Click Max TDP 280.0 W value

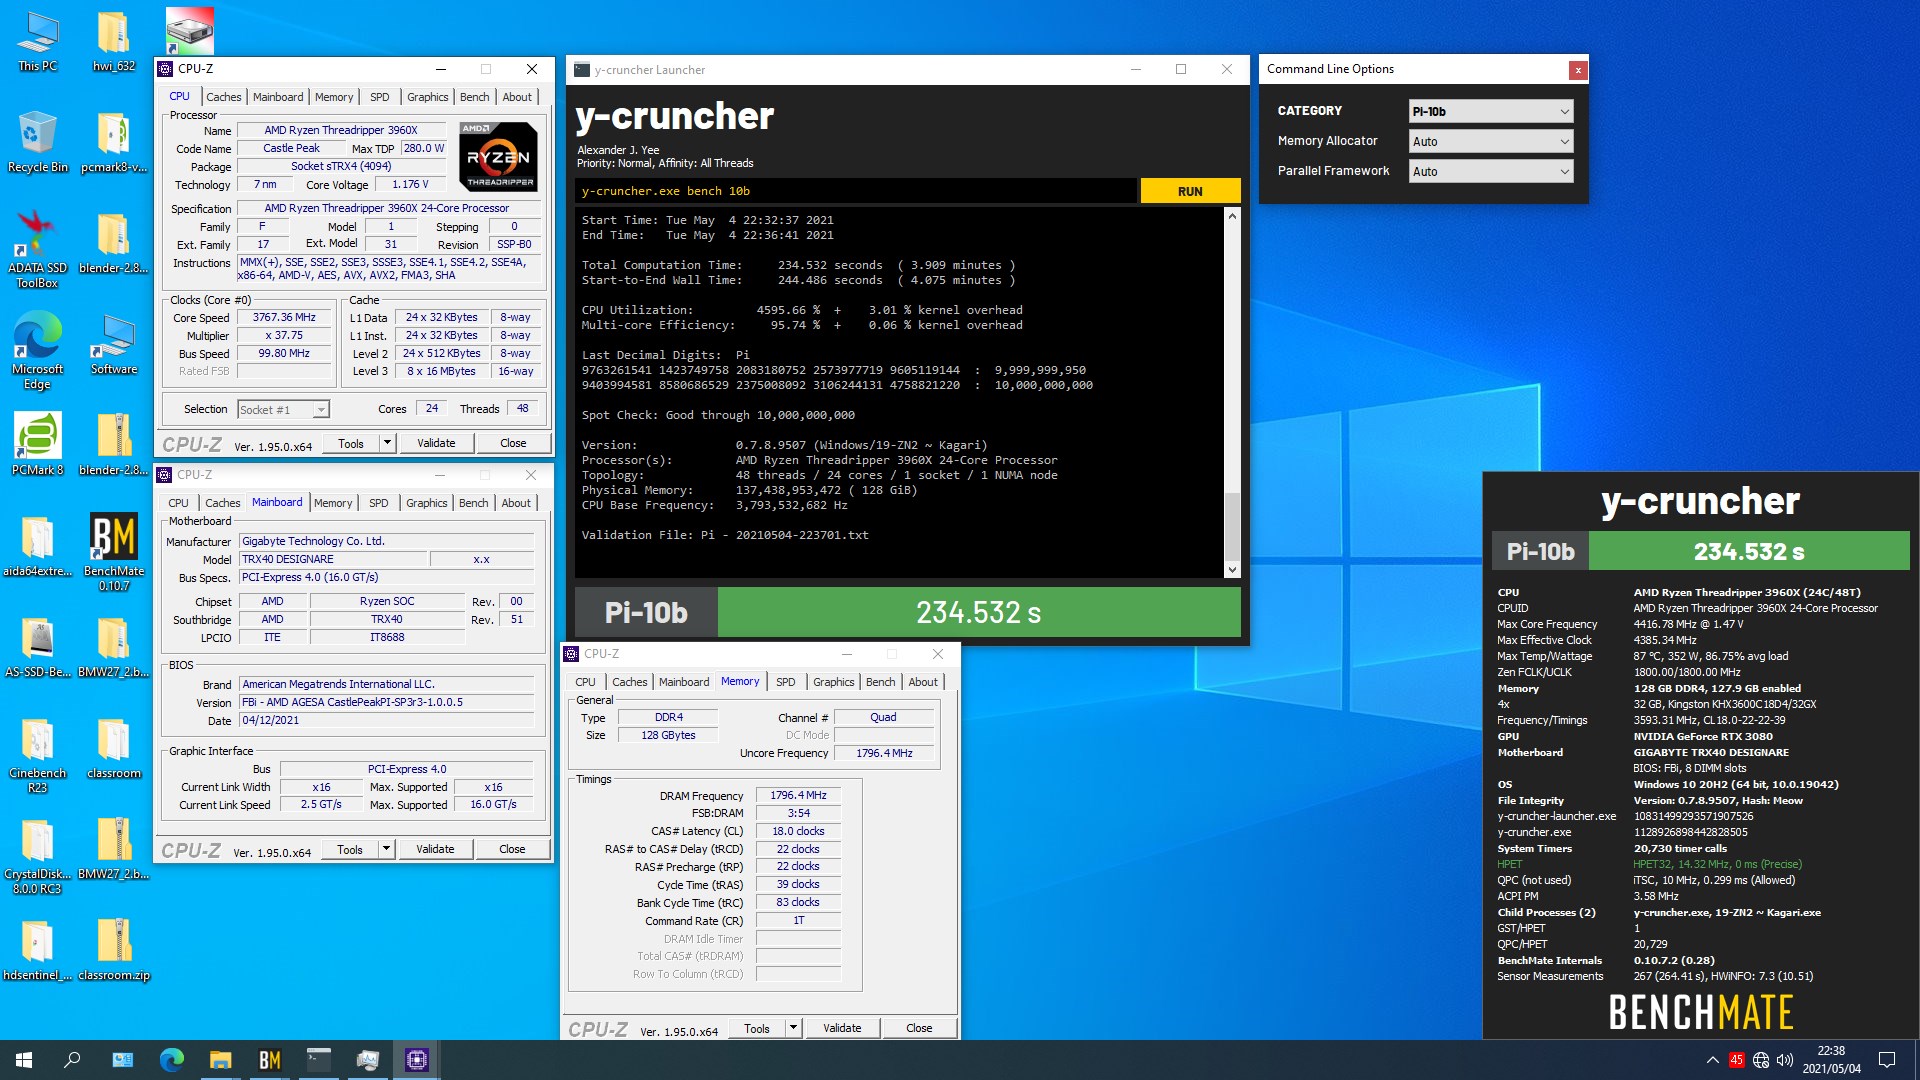point(424,148)
